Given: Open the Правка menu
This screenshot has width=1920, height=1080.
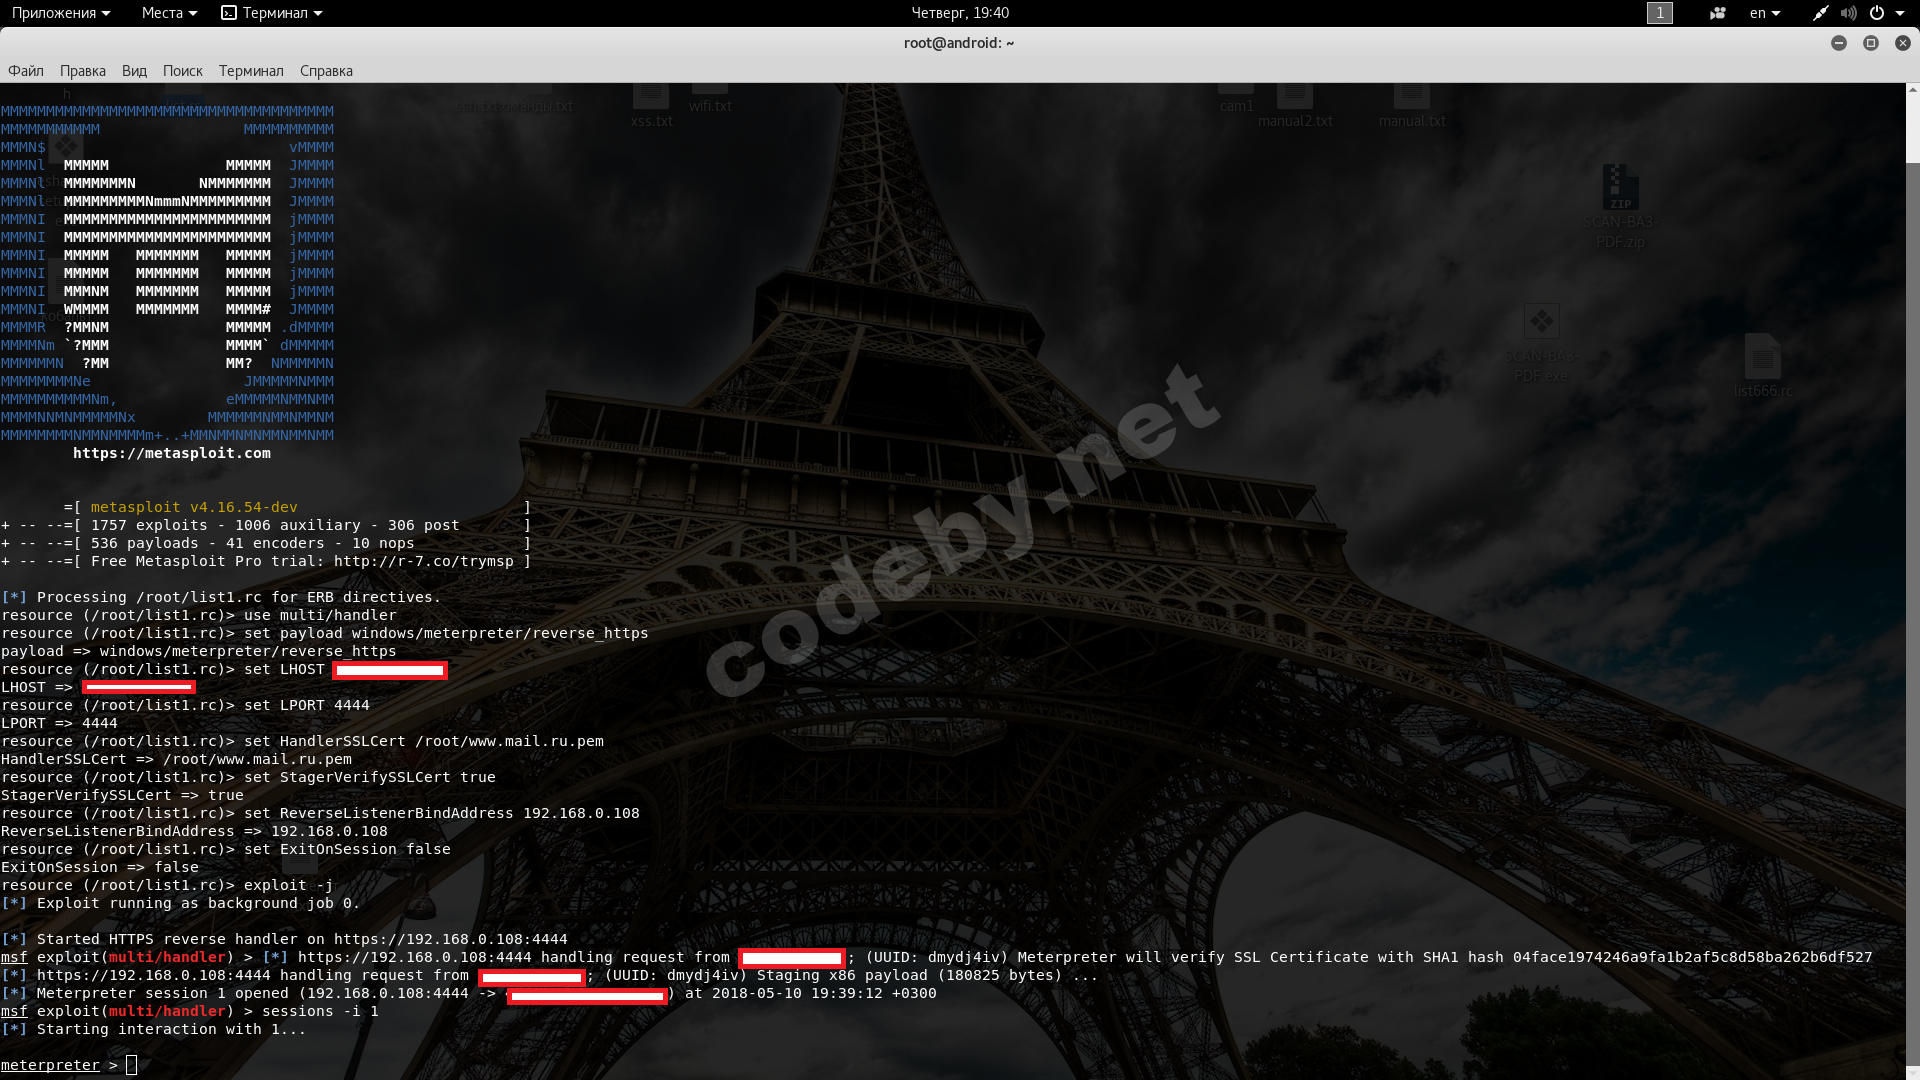Looking at the screenshot, I should click(x=82, y=71).
